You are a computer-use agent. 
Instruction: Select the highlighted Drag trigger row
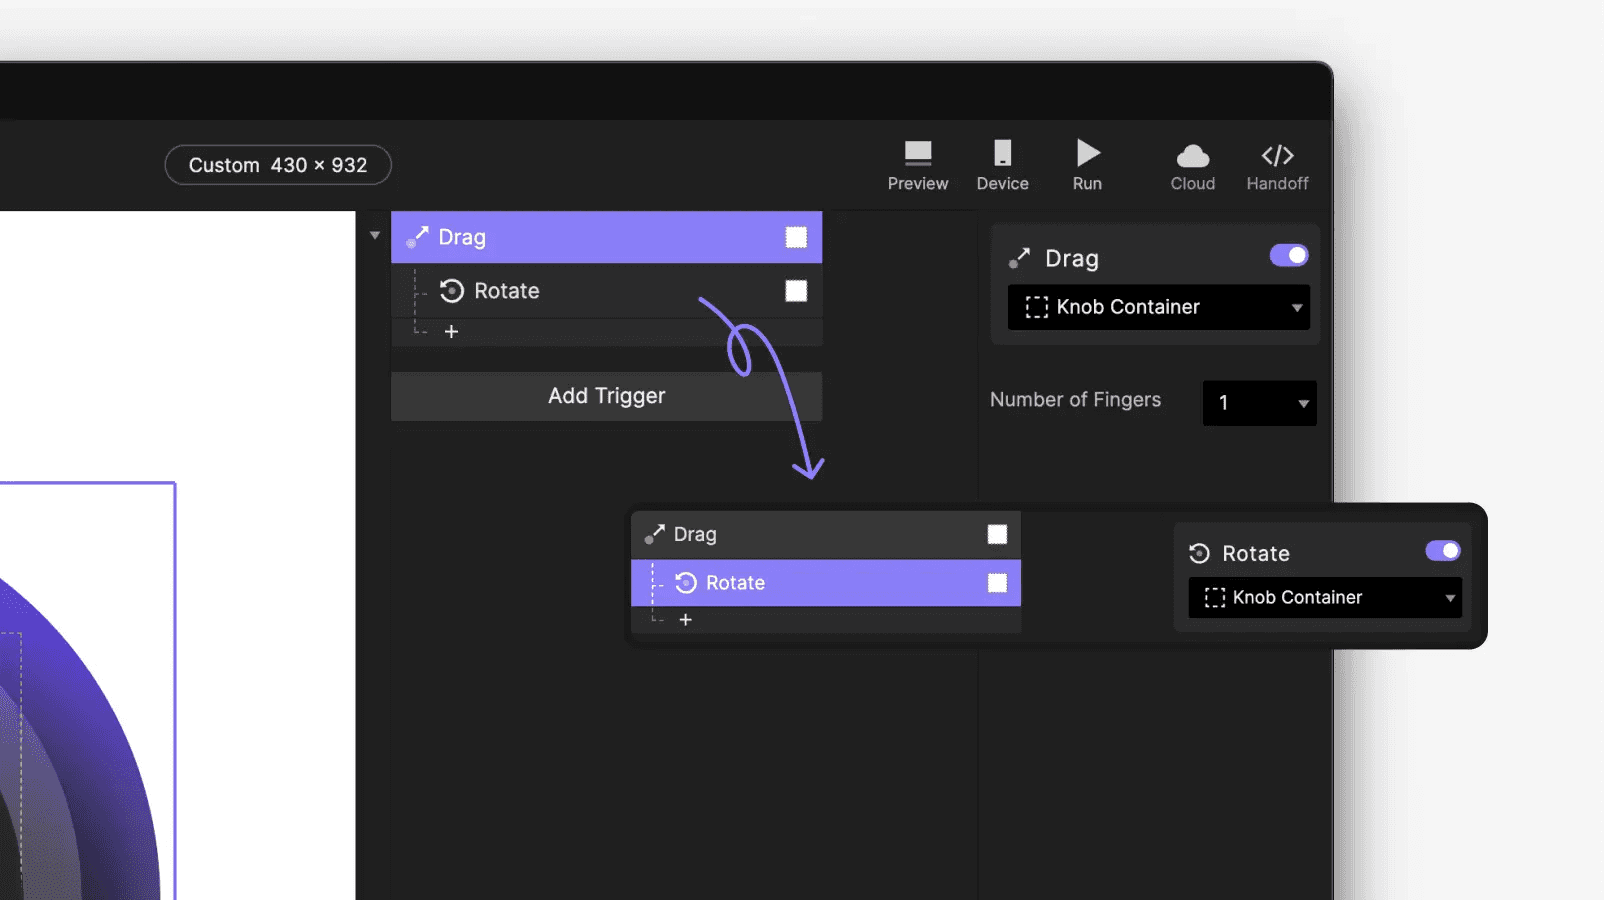(x=606, y=237)
